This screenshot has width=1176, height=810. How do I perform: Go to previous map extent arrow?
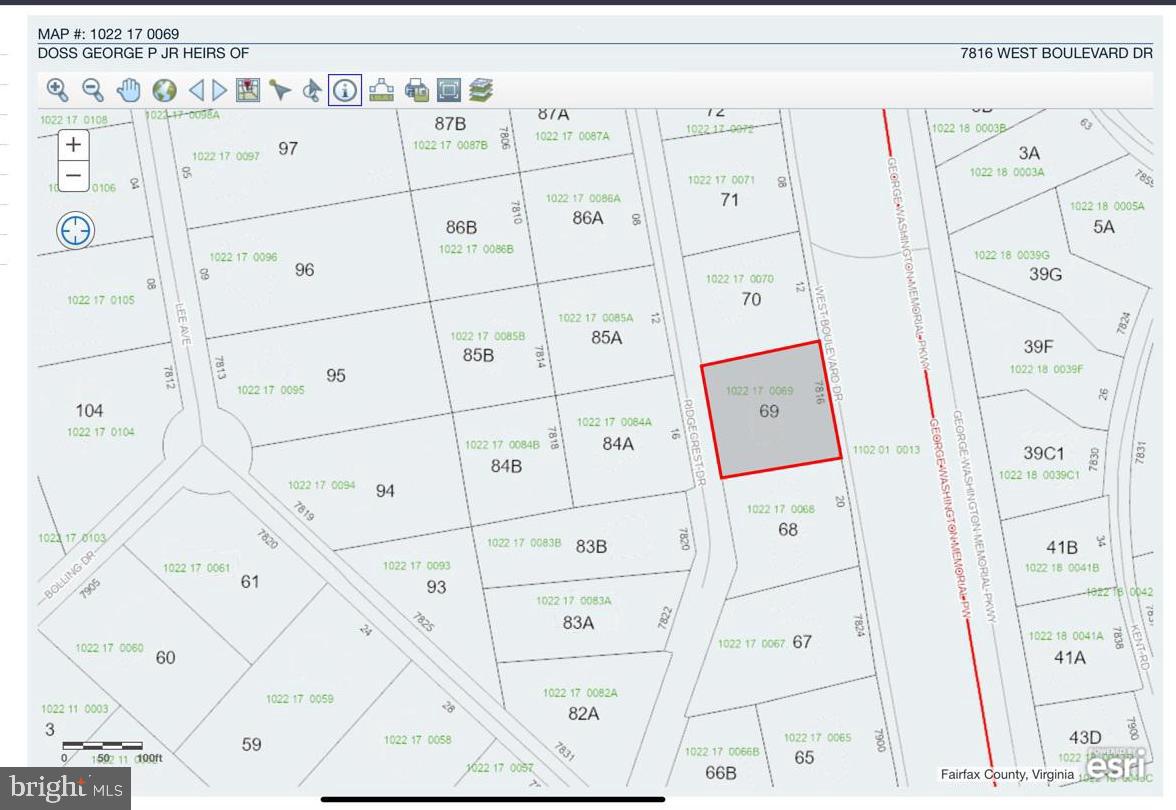pos(197,91)
